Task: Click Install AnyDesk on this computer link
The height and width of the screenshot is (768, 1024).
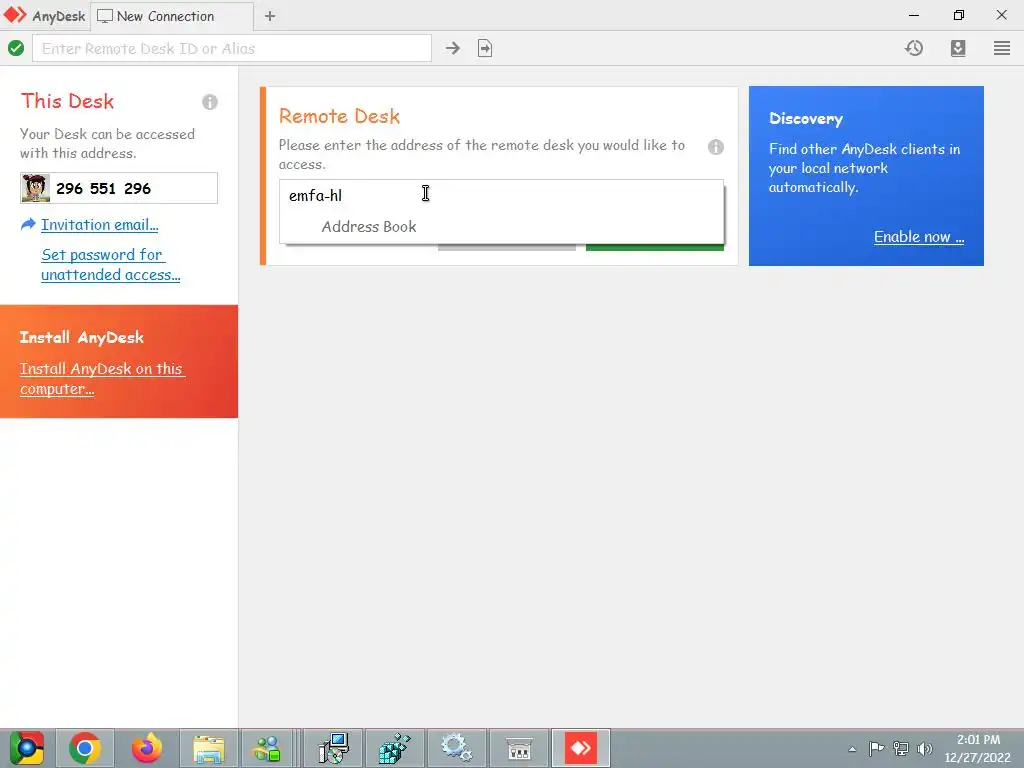Action: (x=102, y=379)
